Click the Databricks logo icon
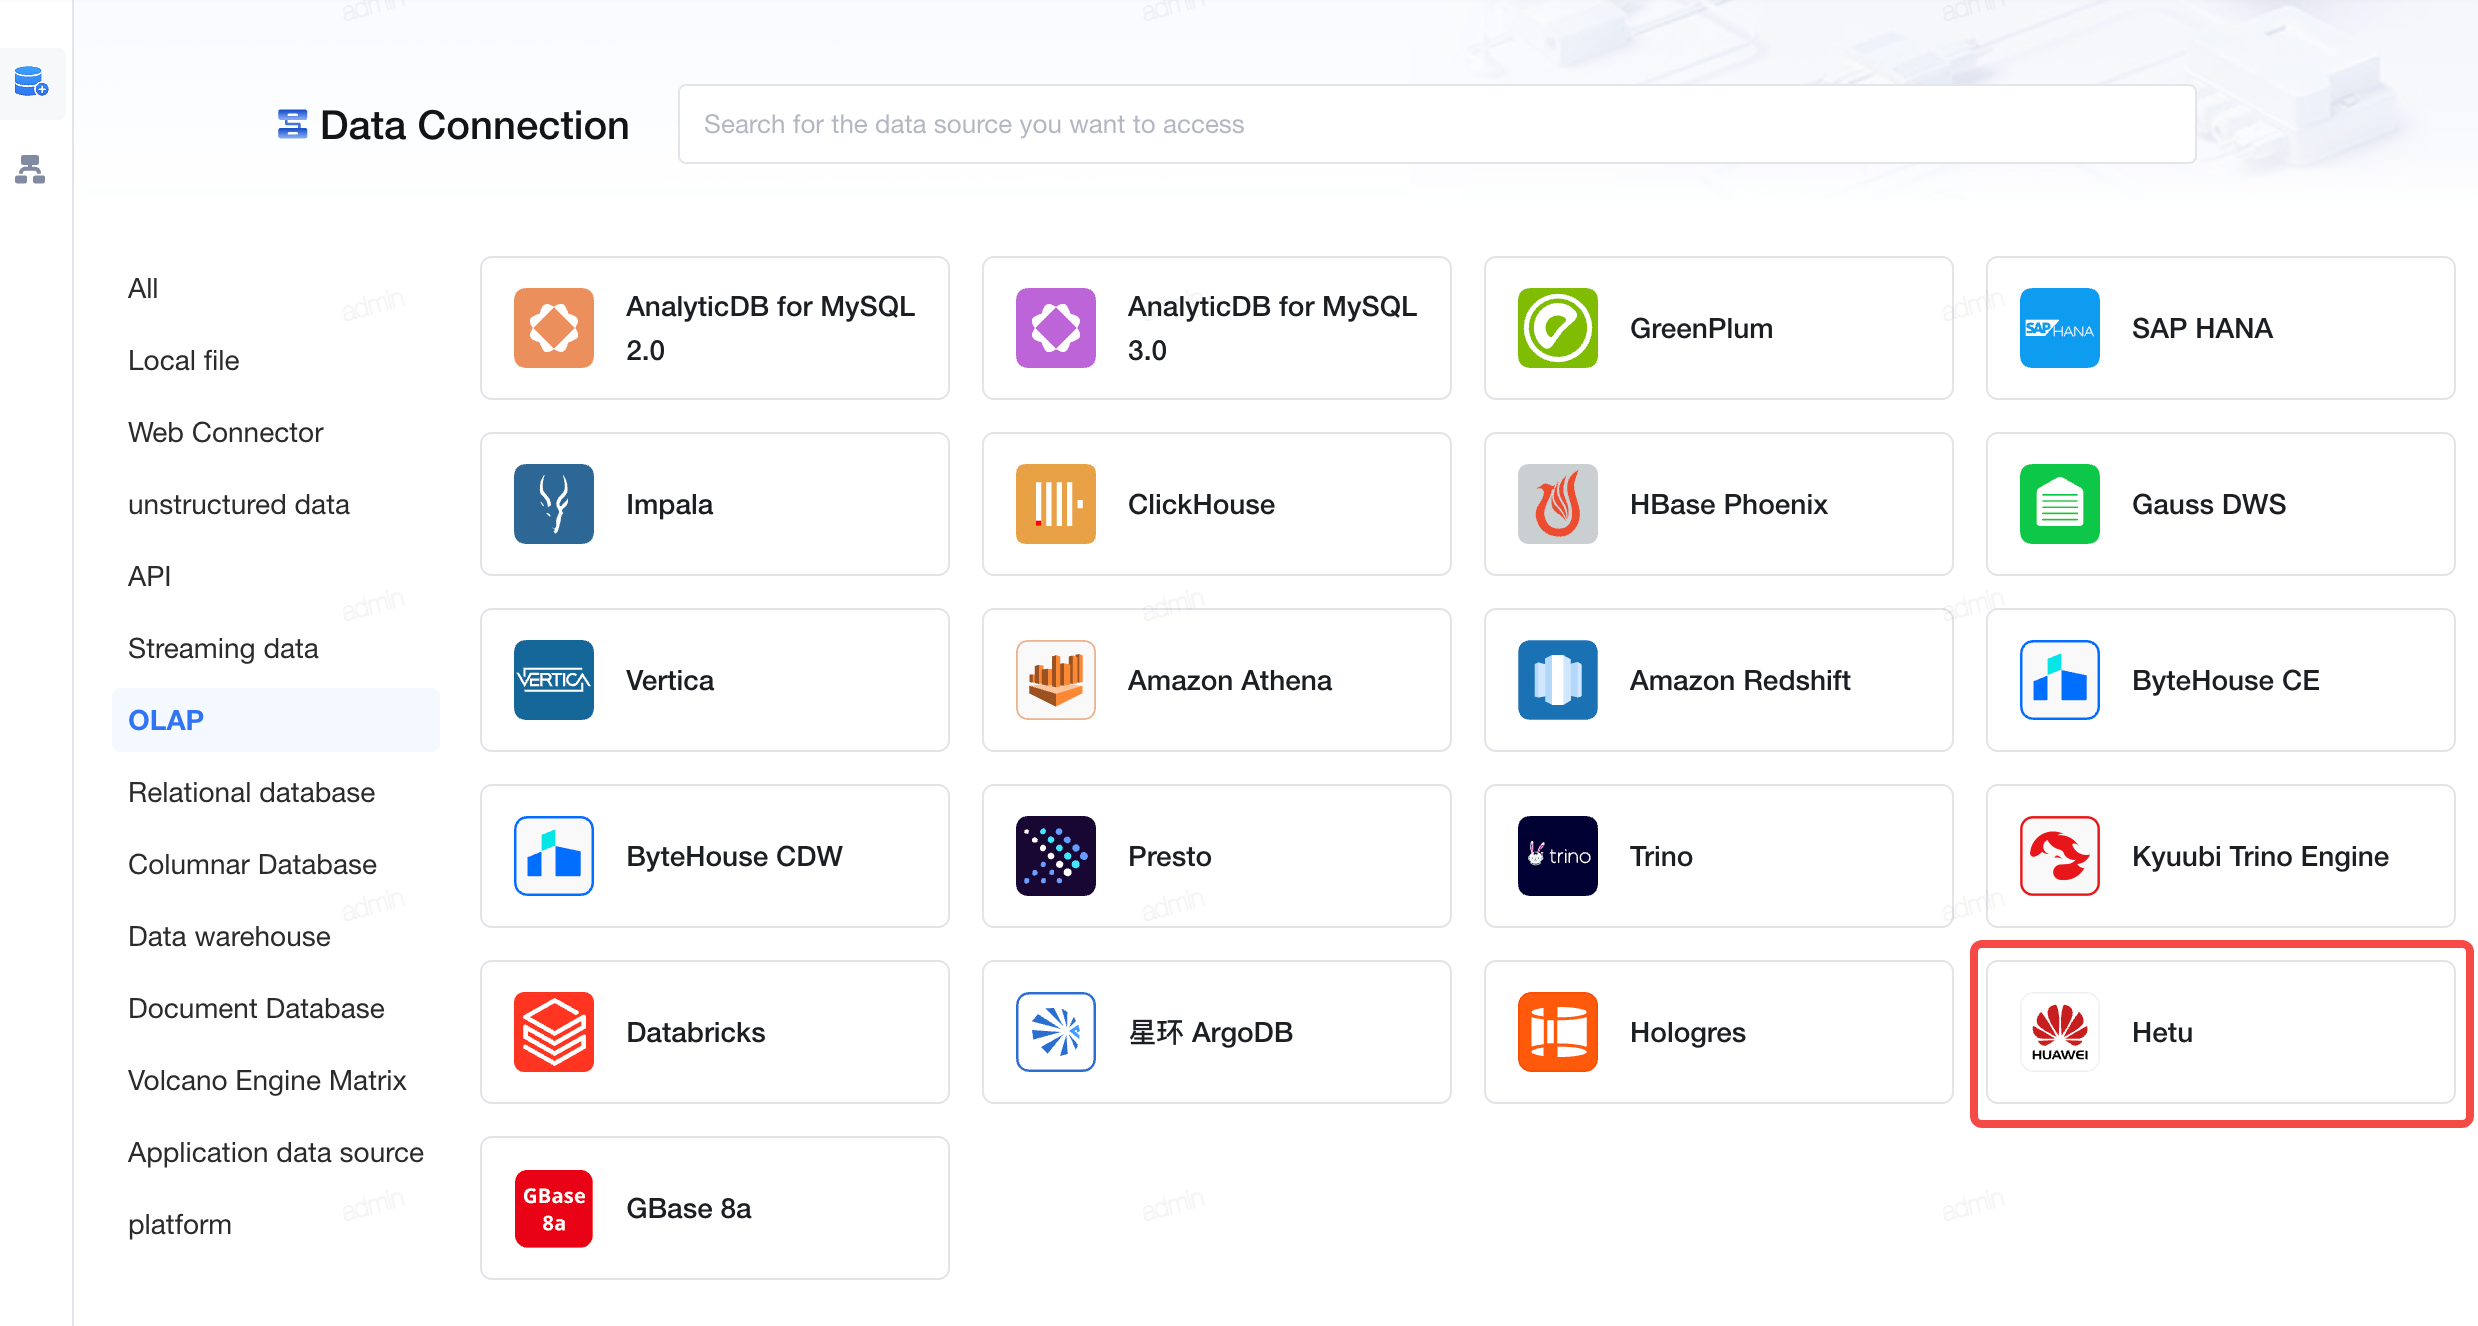The height and width of the screenshot is (1326, 2478). tap(553, 1032)
